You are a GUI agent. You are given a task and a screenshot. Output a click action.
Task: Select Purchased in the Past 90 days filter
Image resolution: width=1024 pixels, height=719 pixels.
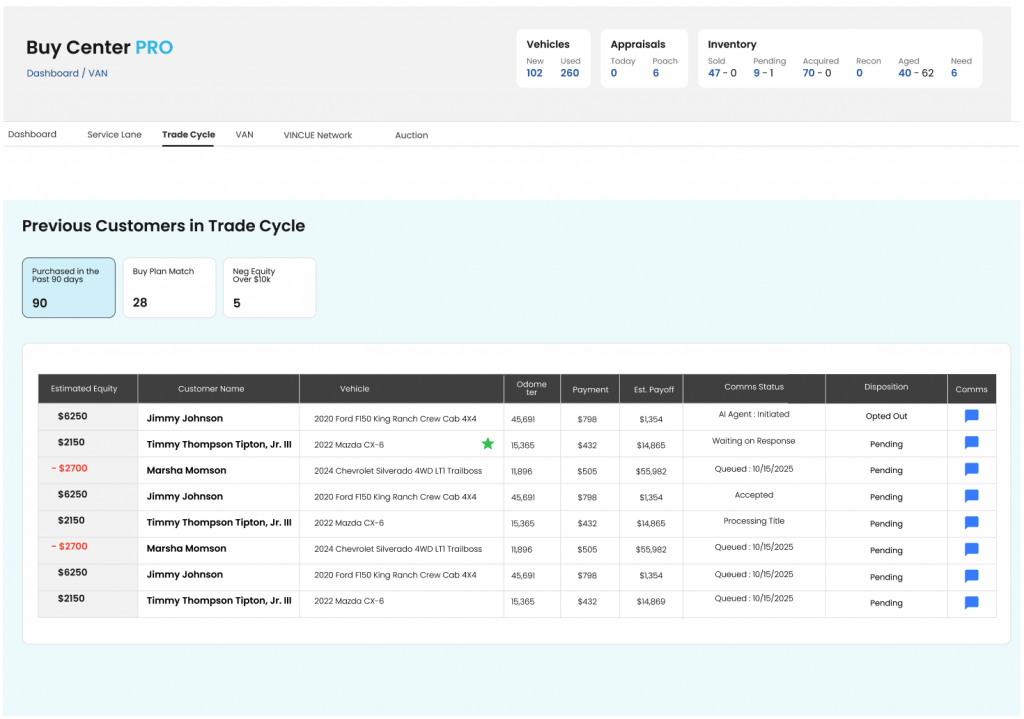pyautogui.click(x=69, y=287)
